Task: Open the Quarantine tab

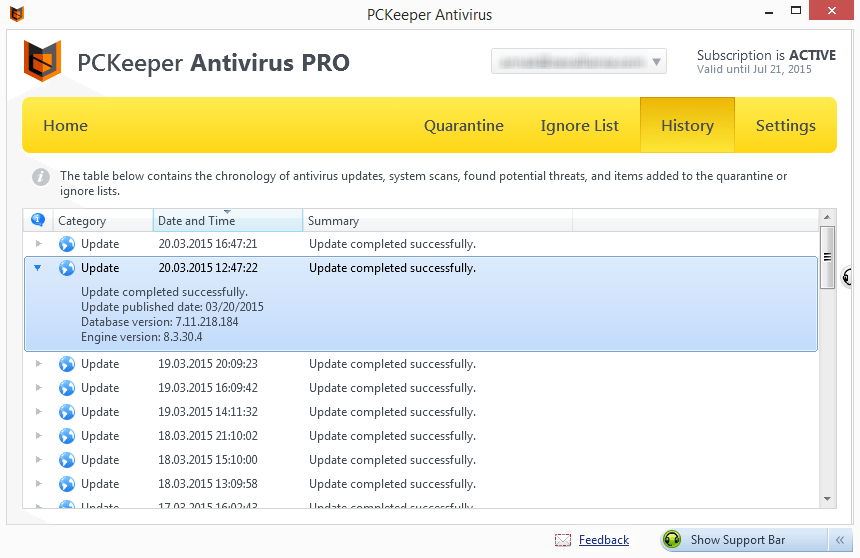Action: pos(463,126)
